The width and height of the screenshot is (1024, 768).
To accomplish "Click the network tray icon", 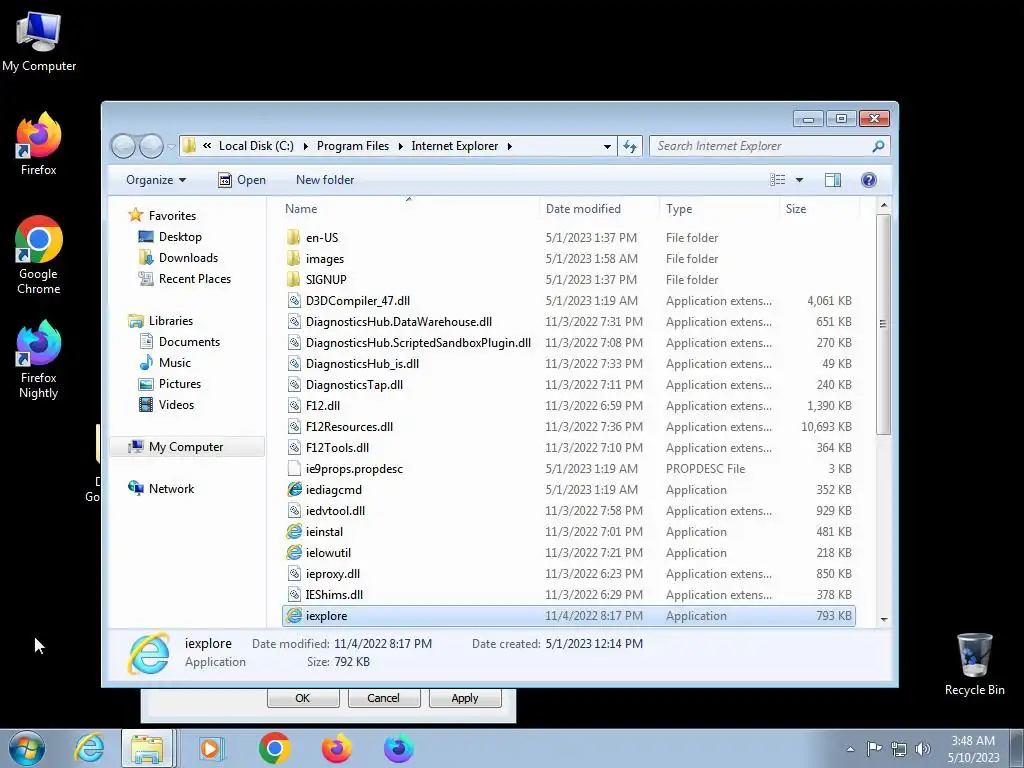I will click(899, 748).
